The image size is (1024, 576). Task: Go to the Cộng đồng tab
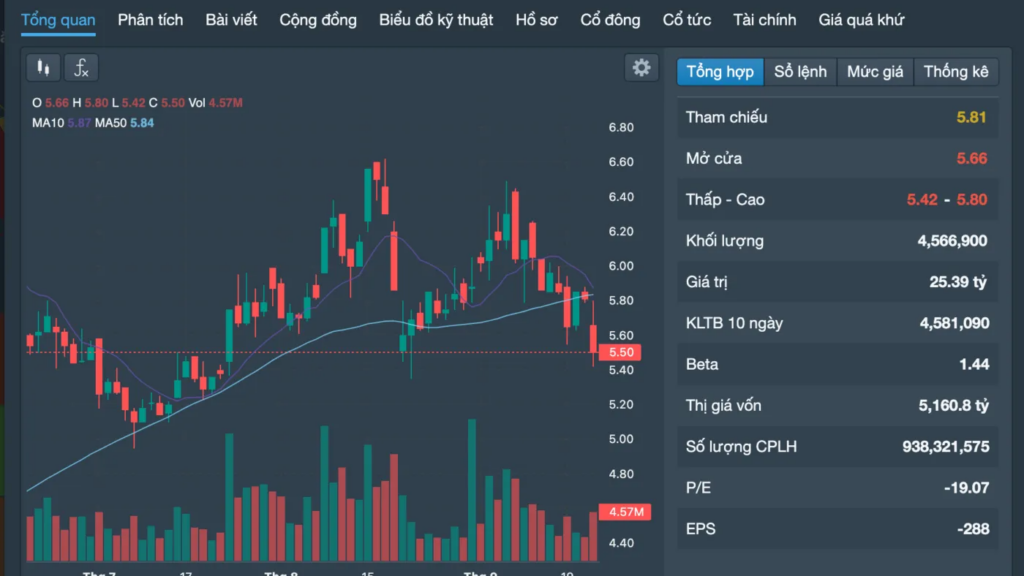(318, 20)
